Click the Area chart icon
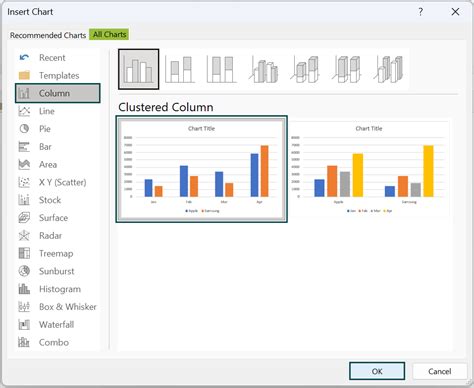Screen dimensions: 474x388 coord(24,164)
